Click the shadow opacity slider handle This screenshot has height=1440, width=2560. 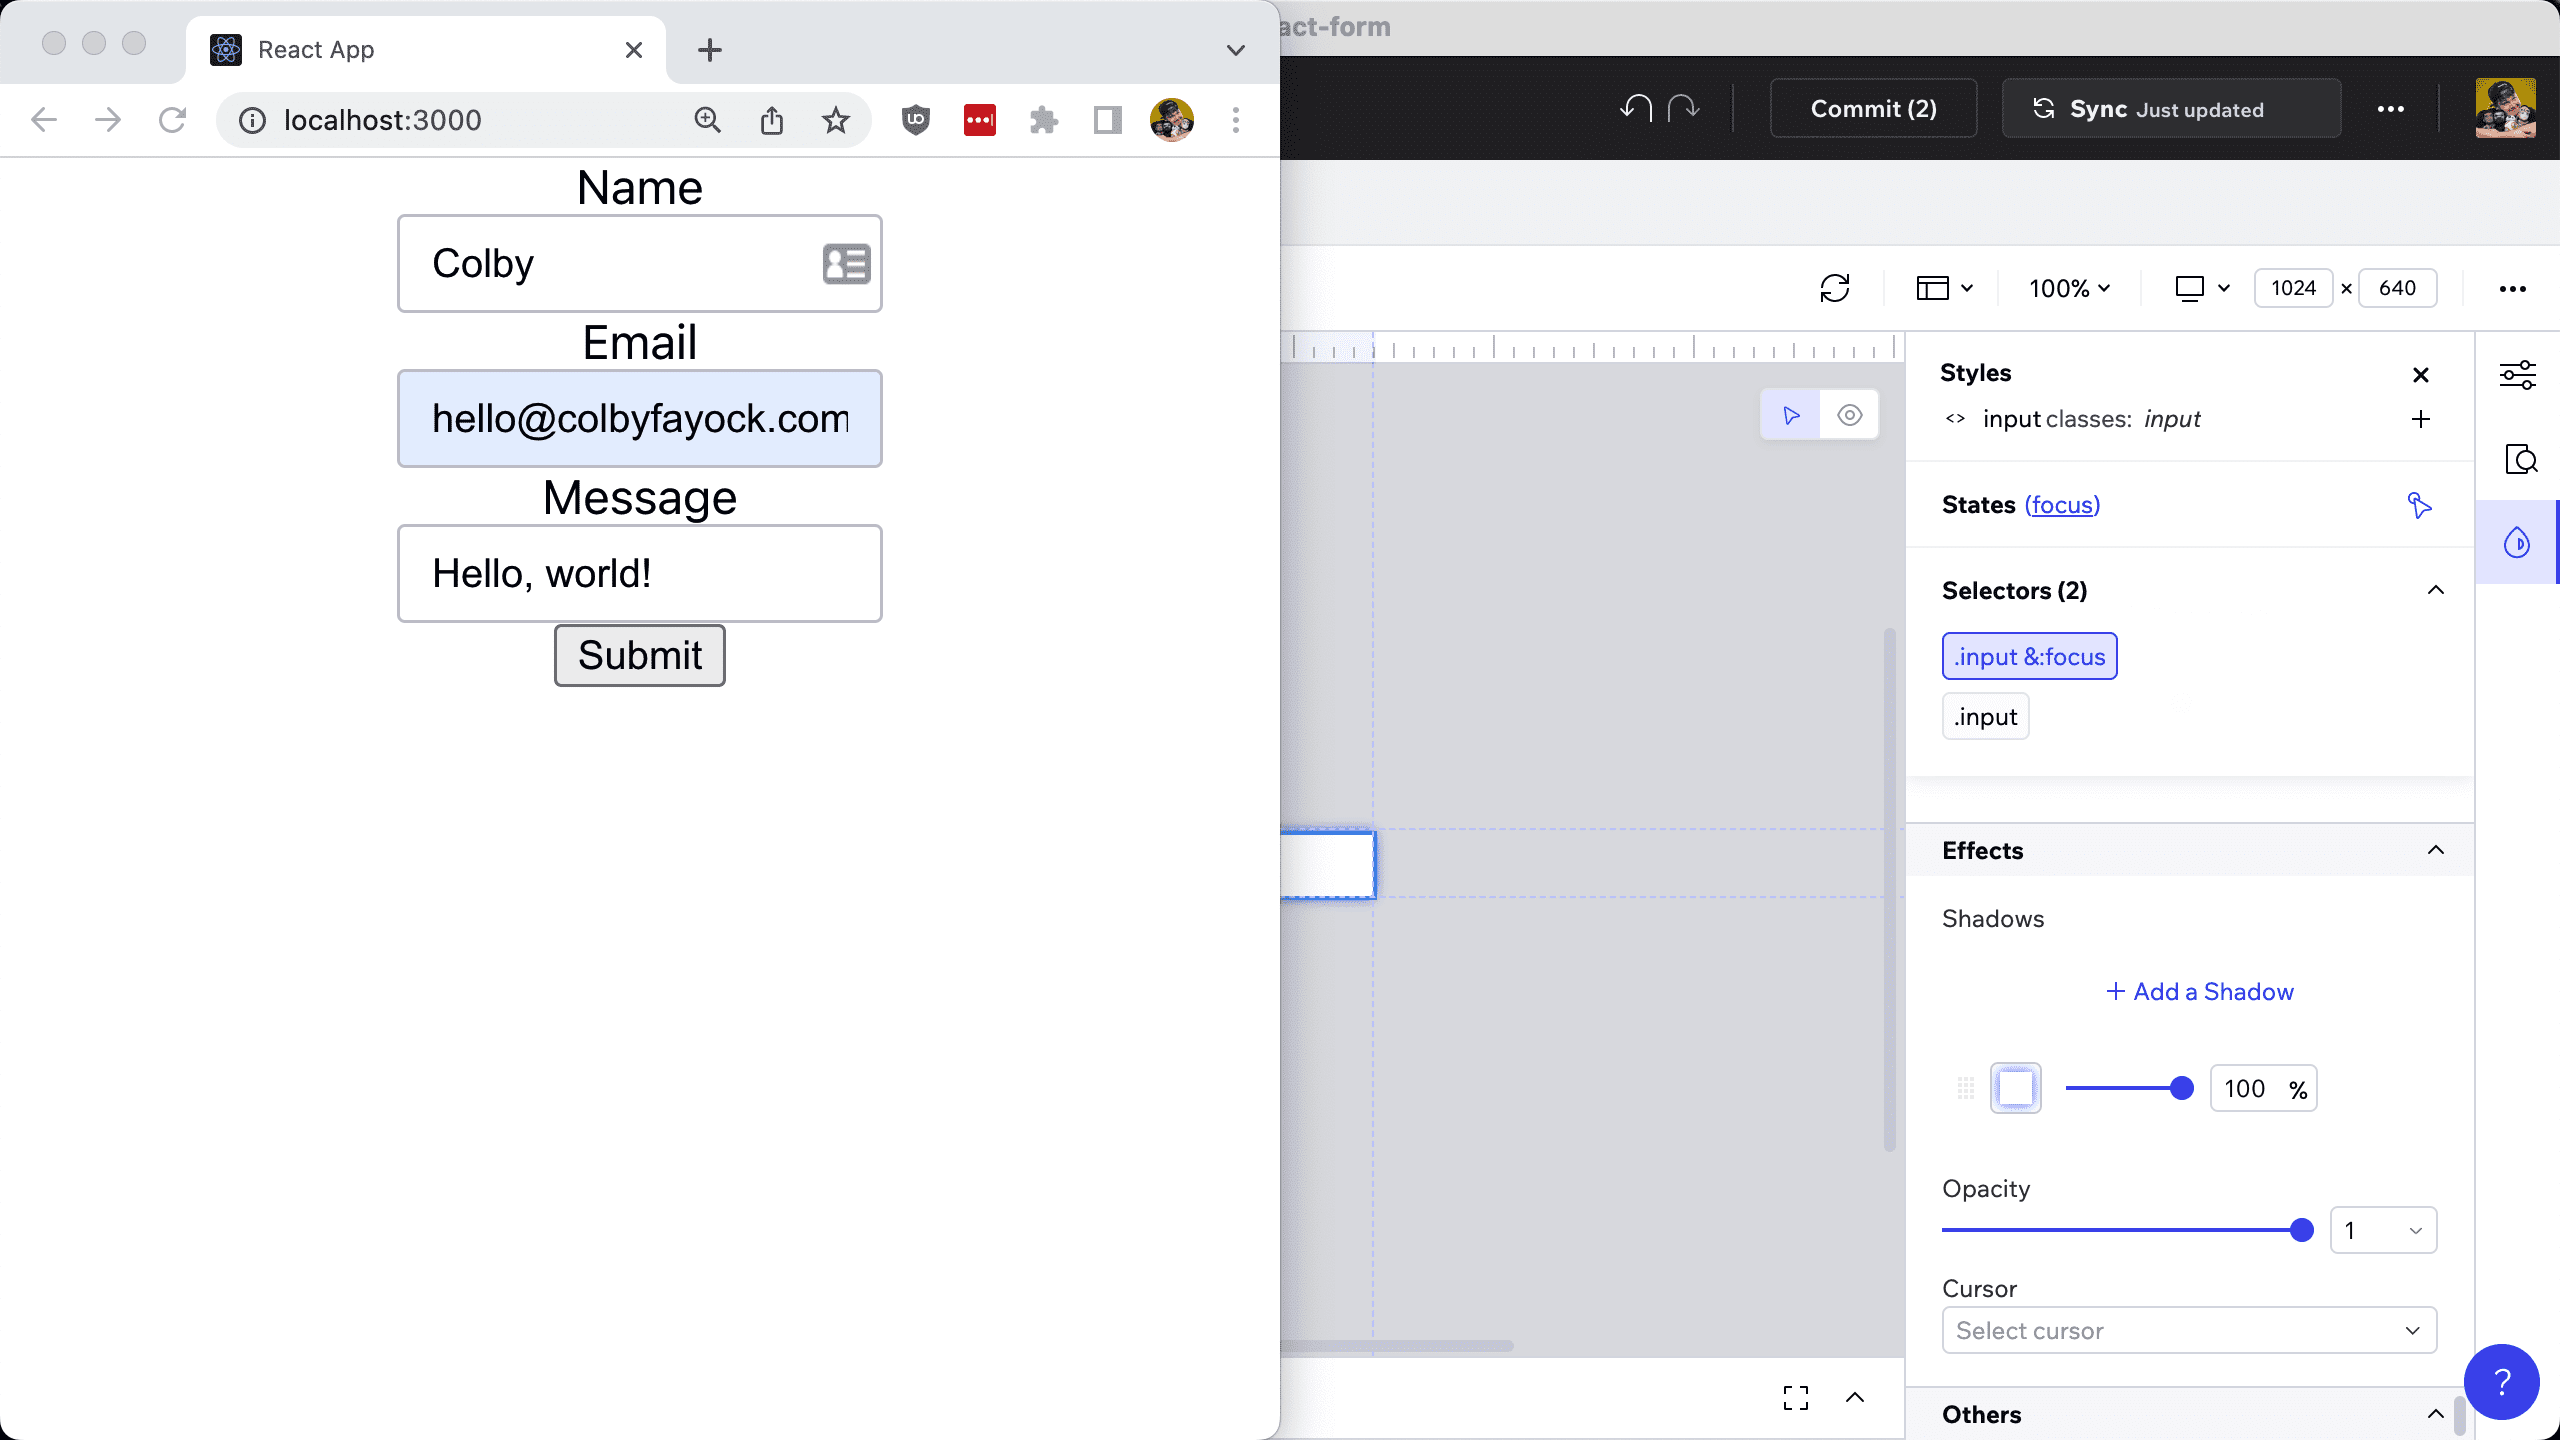(x=2182, y=1088)
